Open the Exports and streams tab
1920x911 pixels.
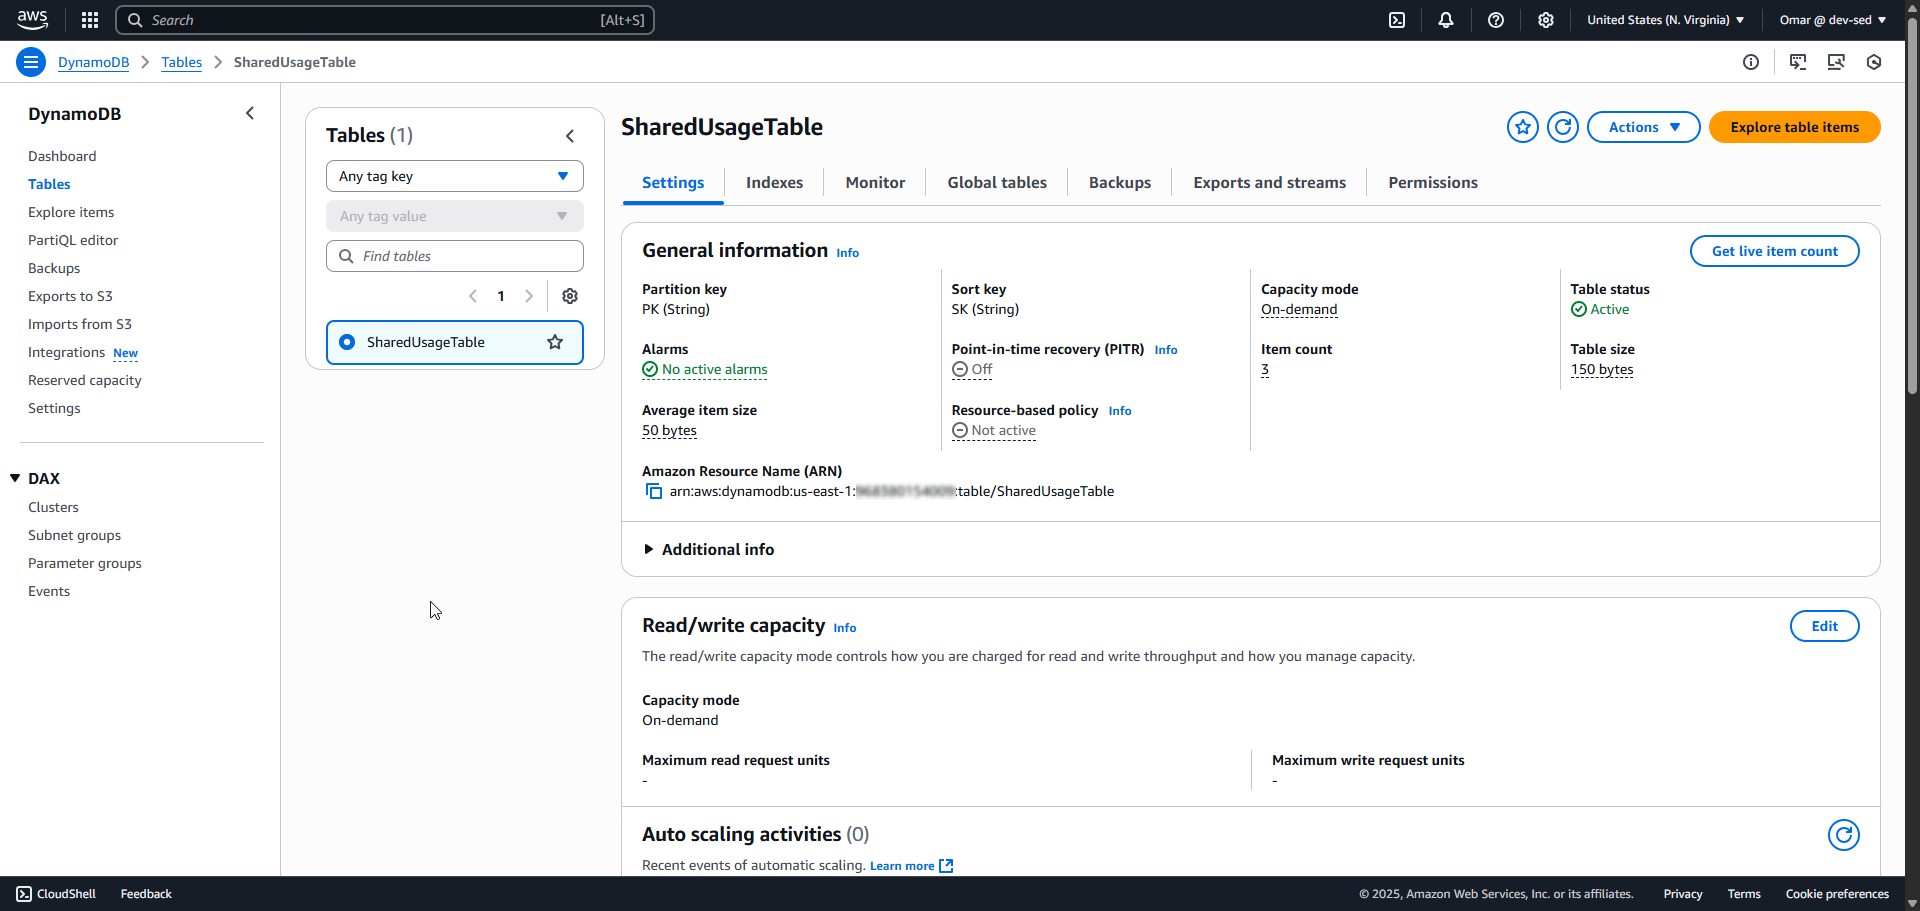pyautogui.click(x=1269, y=182)
